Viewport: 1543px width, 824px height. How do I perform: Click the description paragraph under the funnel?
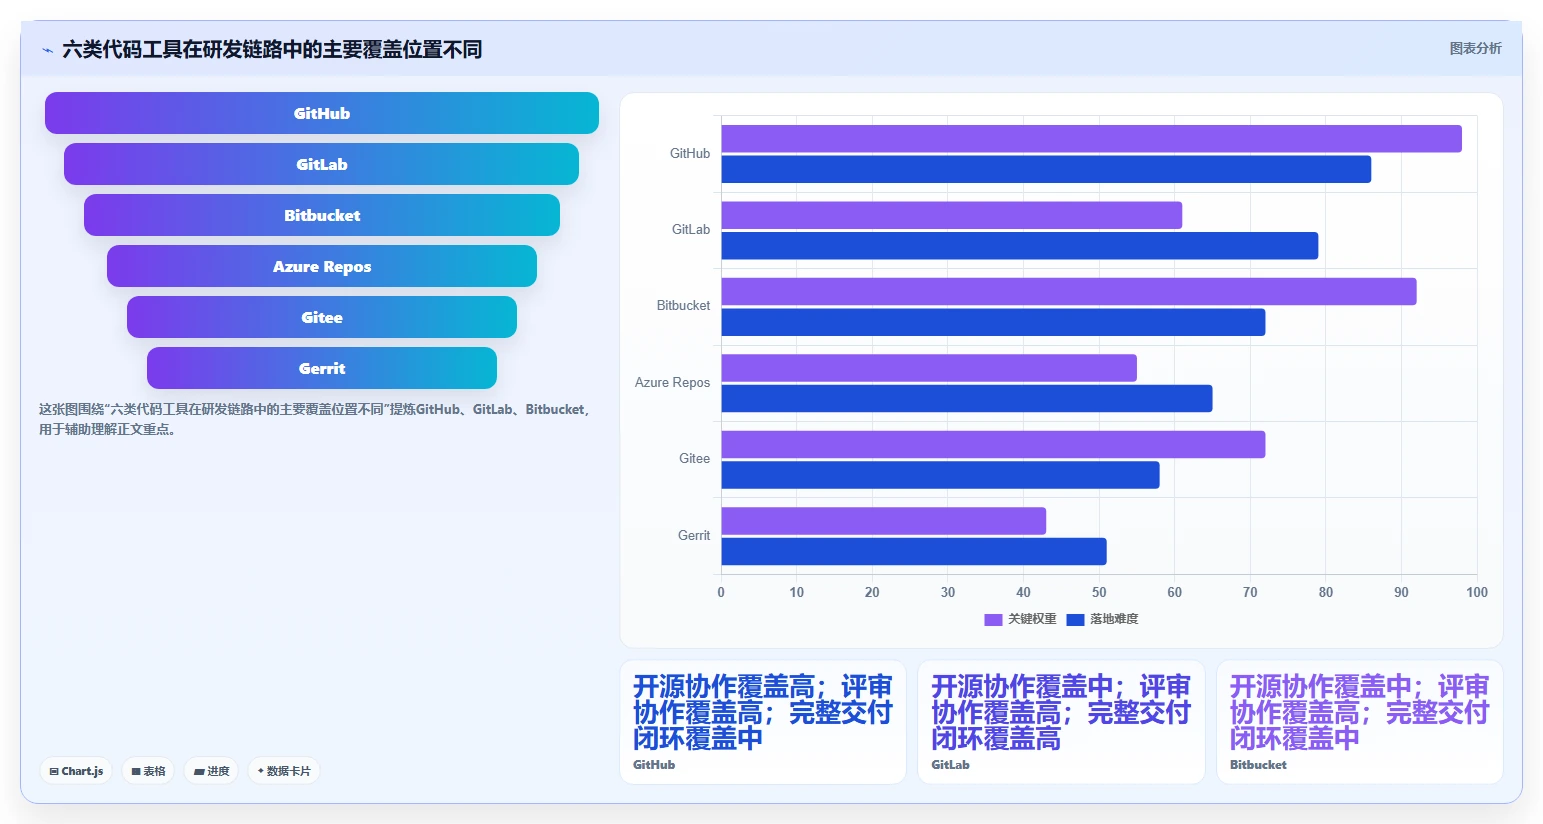tap(315, 419)
